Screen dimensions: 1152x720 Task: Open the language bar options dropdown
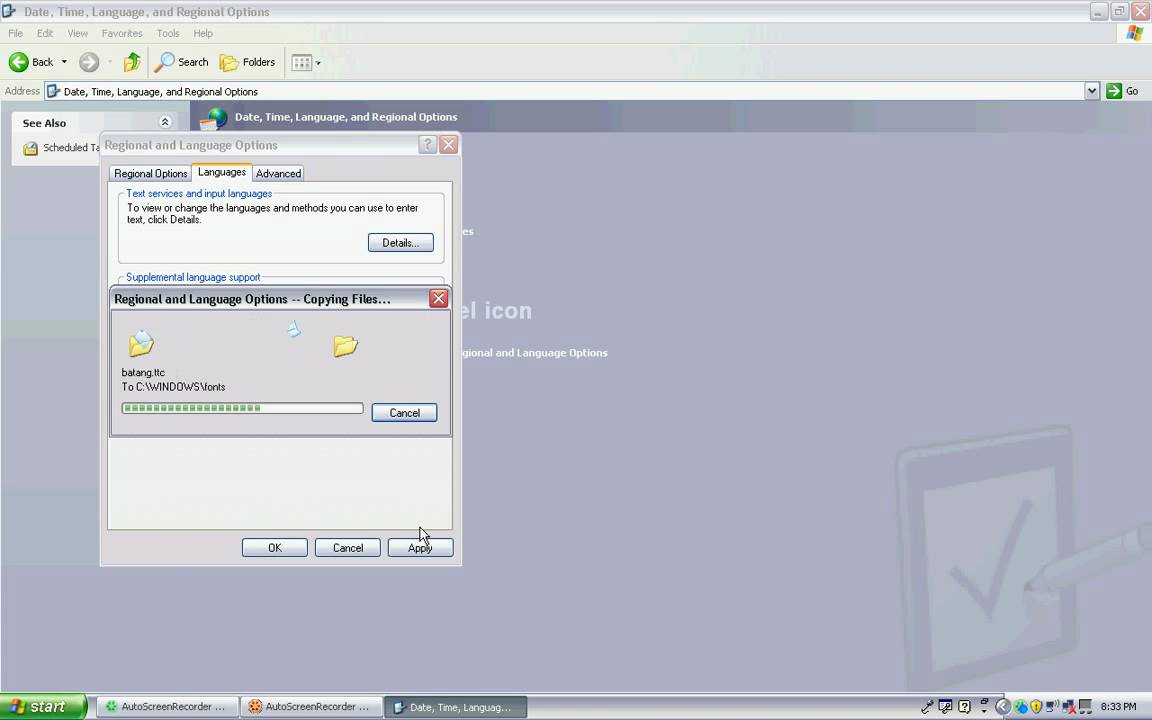pyautogui.click(x=984, y=710)
